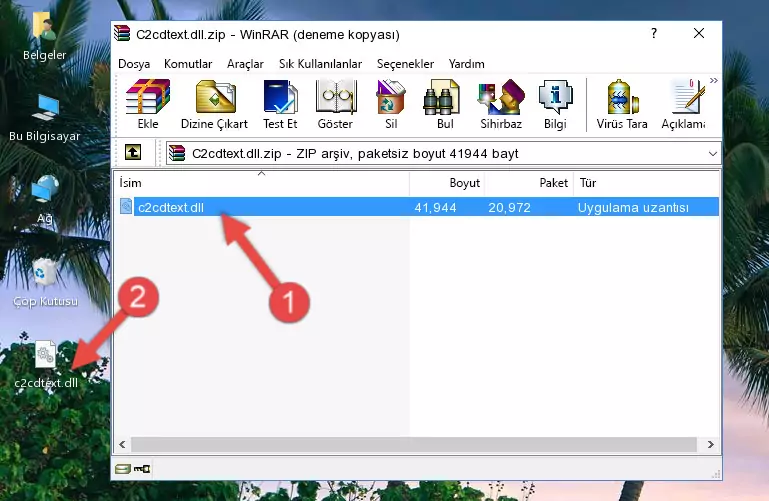Open the Sık Kullanılanlar menu

pos(320,64)
